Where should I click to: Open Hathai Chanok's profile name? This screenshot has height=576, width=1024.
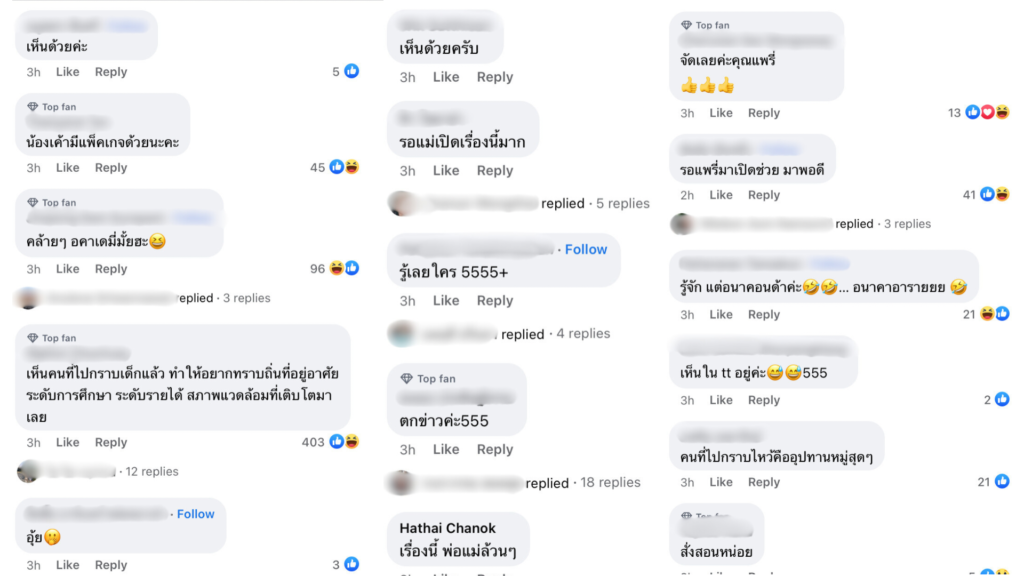[447, 528]
